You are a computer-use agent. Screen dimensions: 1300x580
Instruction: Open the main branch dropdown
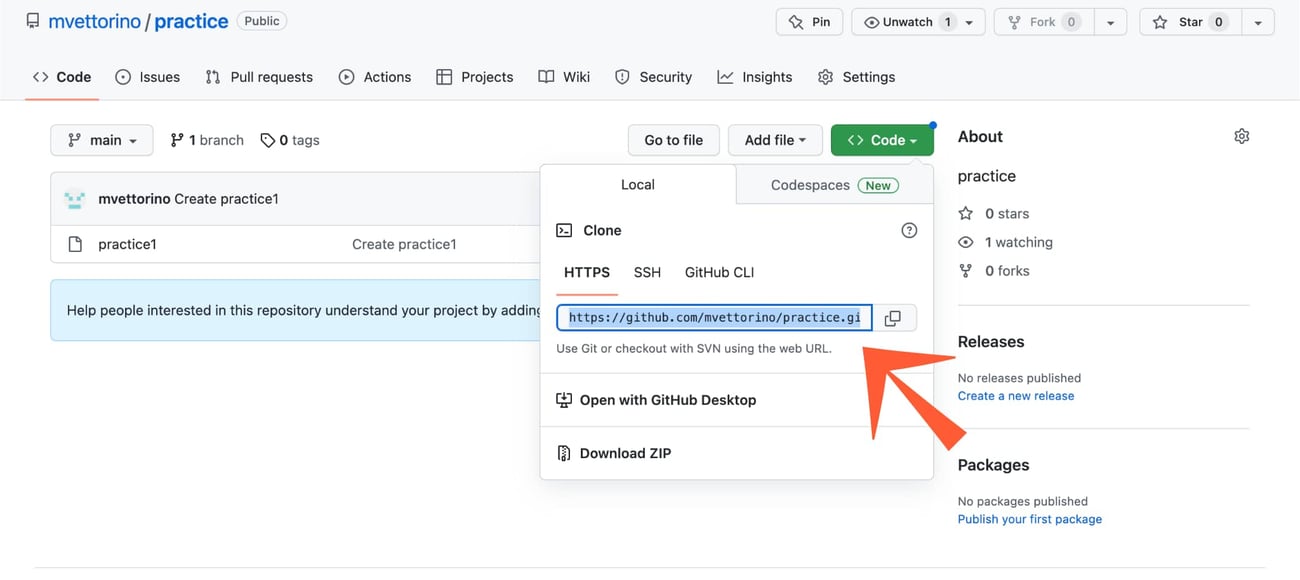click(x=102, y=140)
